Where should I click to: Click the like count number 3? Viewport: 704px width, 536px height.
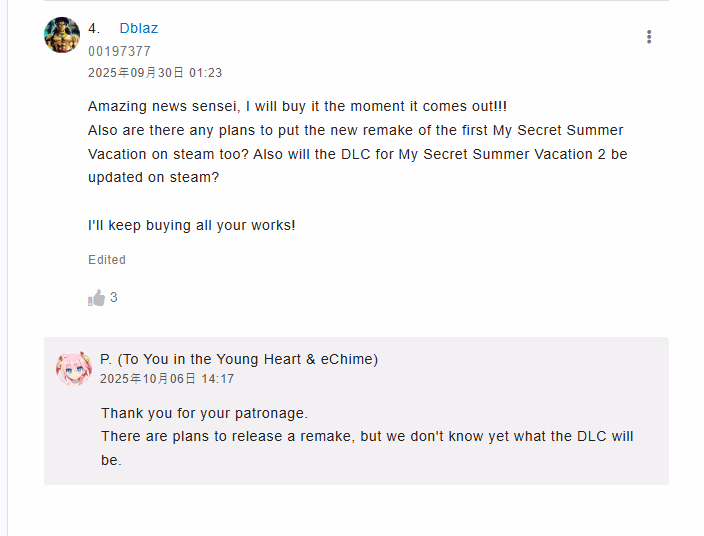[x=114, y=297]
